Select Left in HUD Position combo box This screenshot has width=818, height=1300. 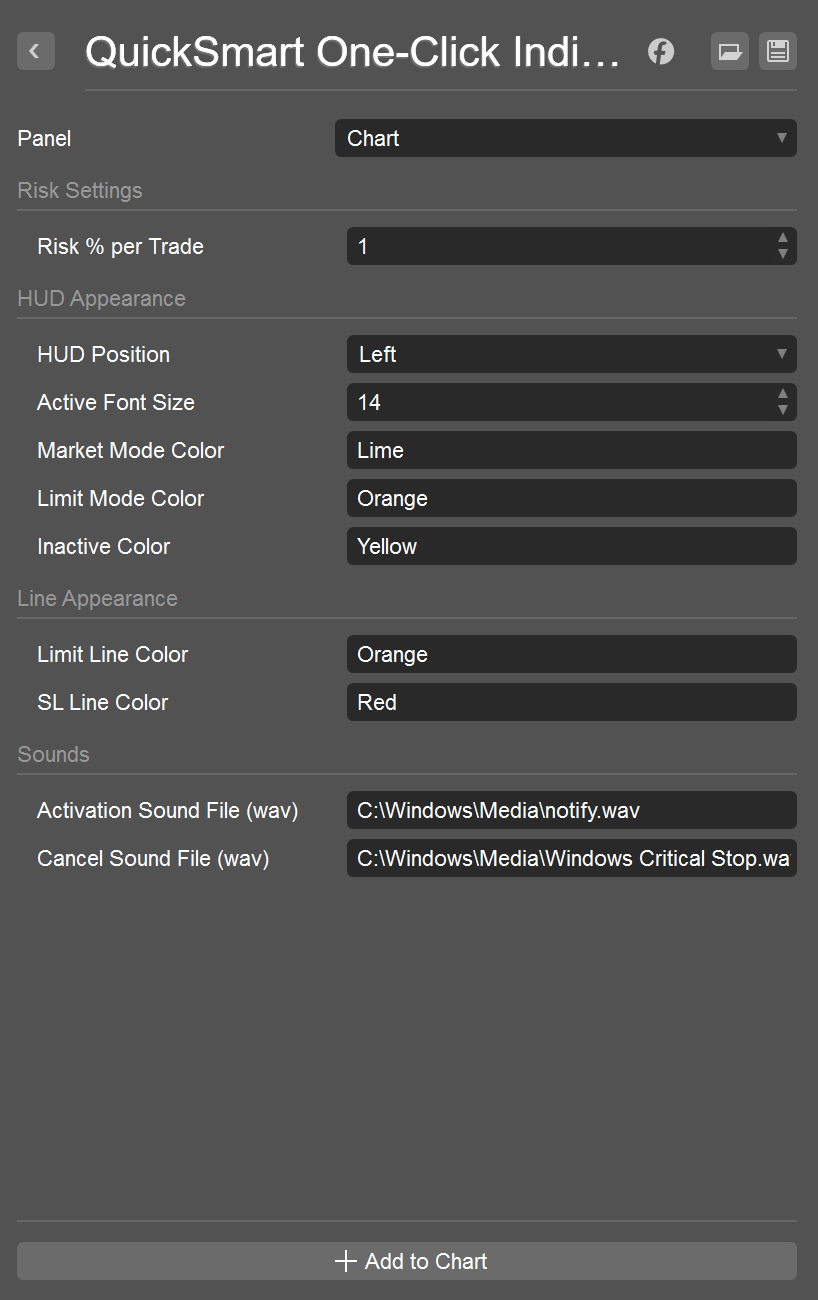[571, 354]
